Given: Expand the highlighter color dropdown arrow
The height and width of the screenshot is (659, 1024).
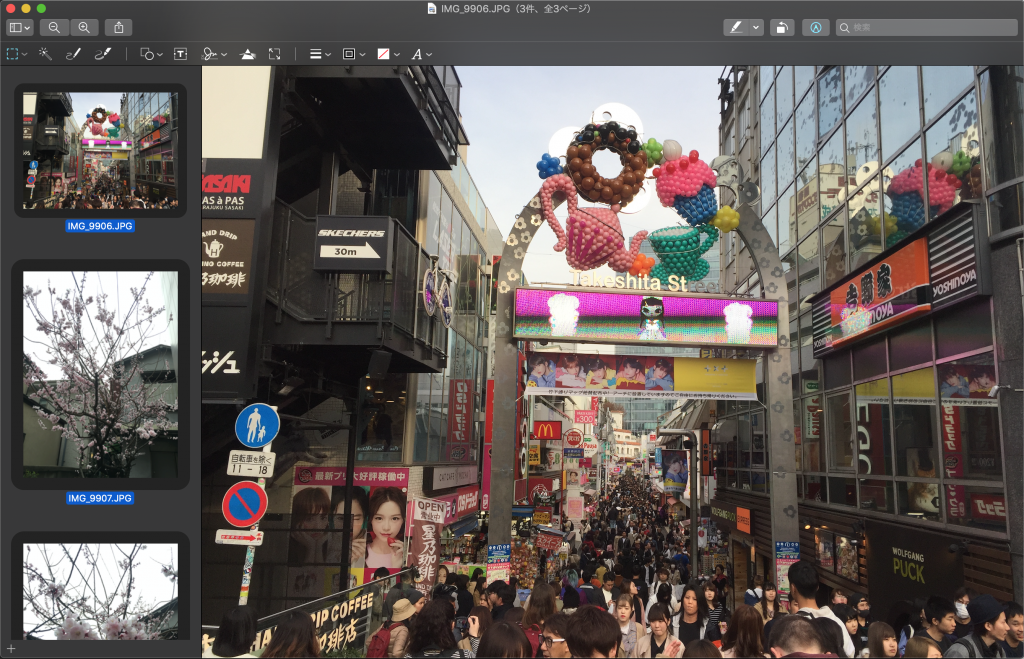Looking at the screenshot, I should 756,28.
